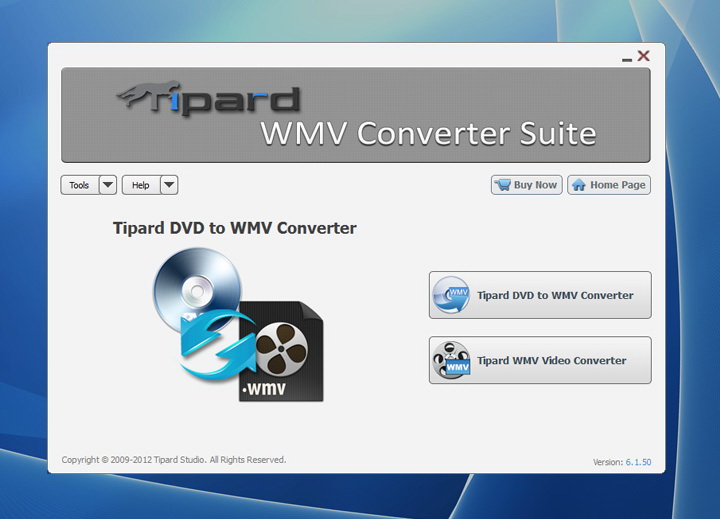Viewport: 720px width, 519px height.
Task: Click the DVD to WMV disc icon on button
Action: click(x=451, y=295)
